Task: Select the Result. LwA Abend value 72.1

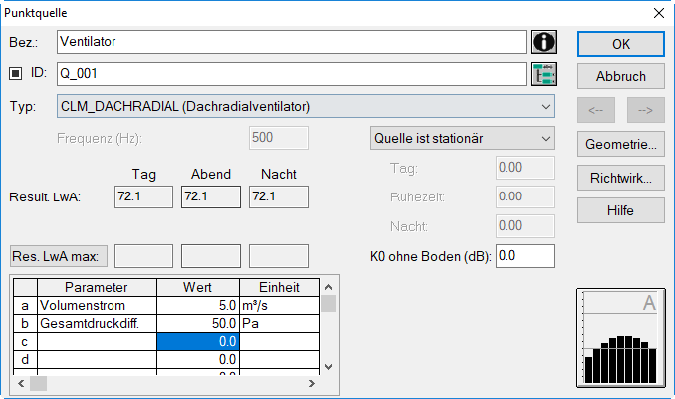Action: 211,197
